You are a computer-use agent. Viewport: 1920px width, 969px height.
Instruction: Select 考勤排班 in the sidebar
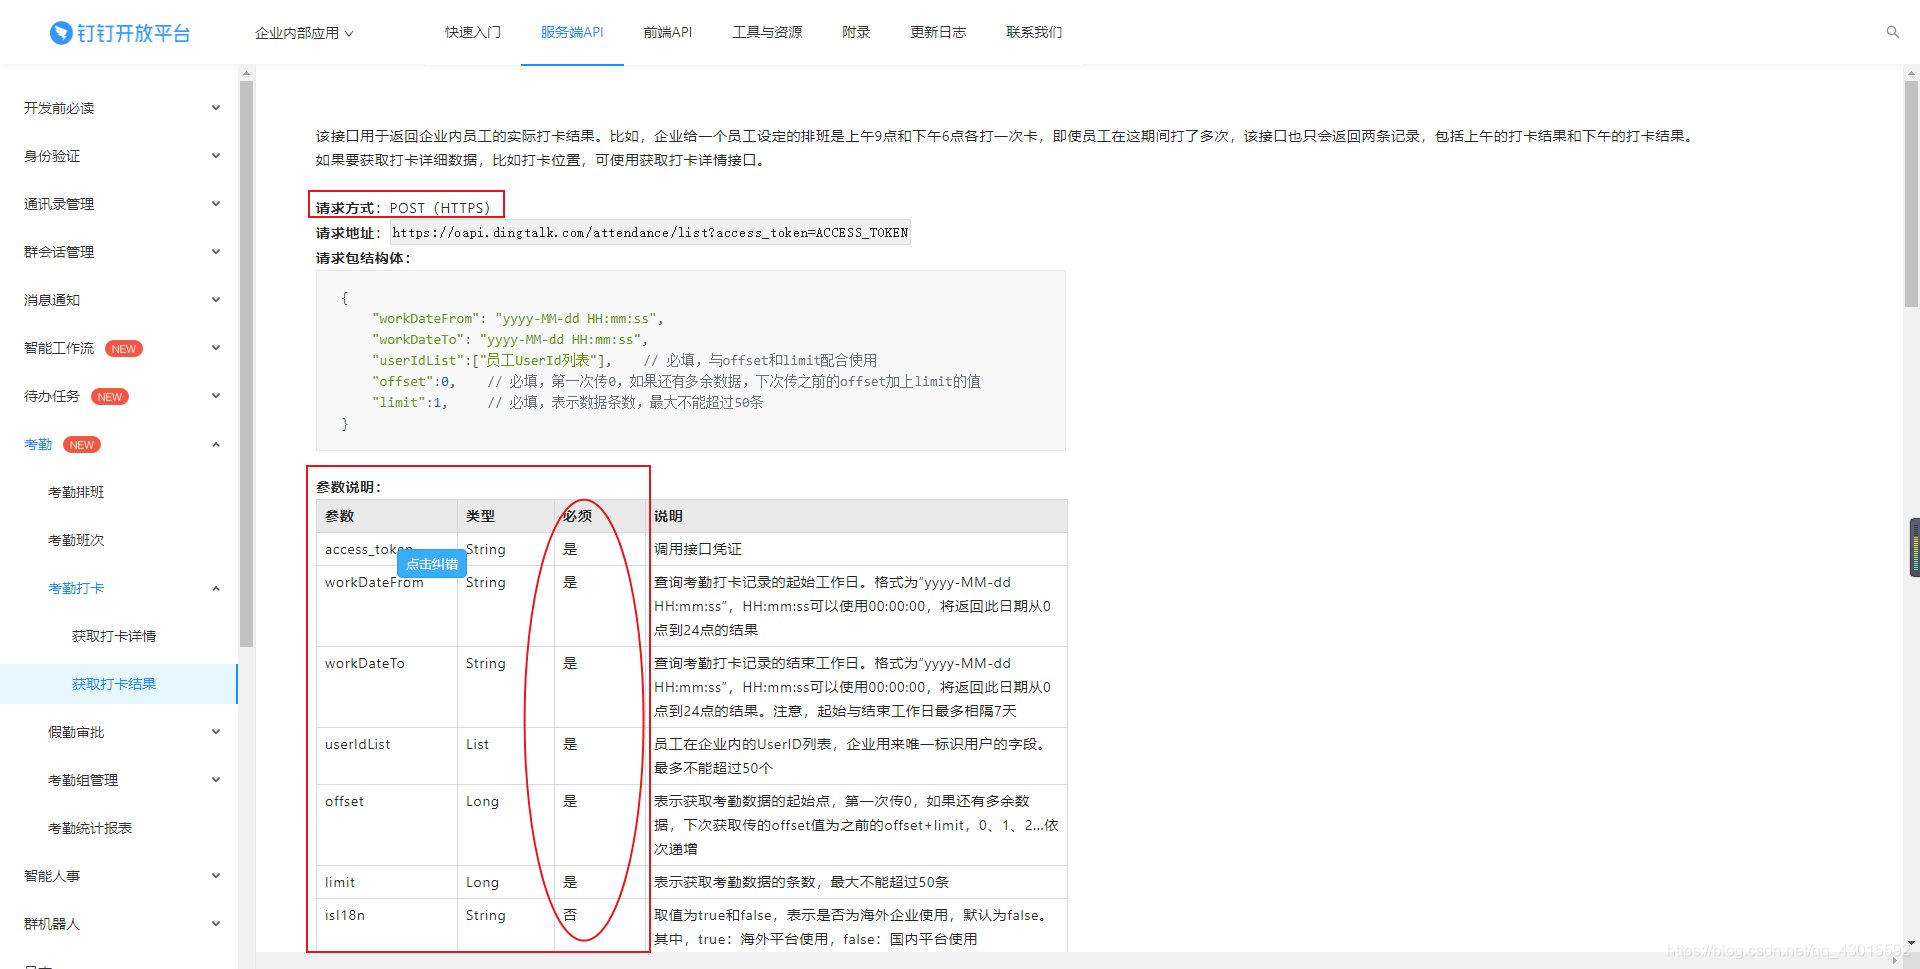click(76, 492)
